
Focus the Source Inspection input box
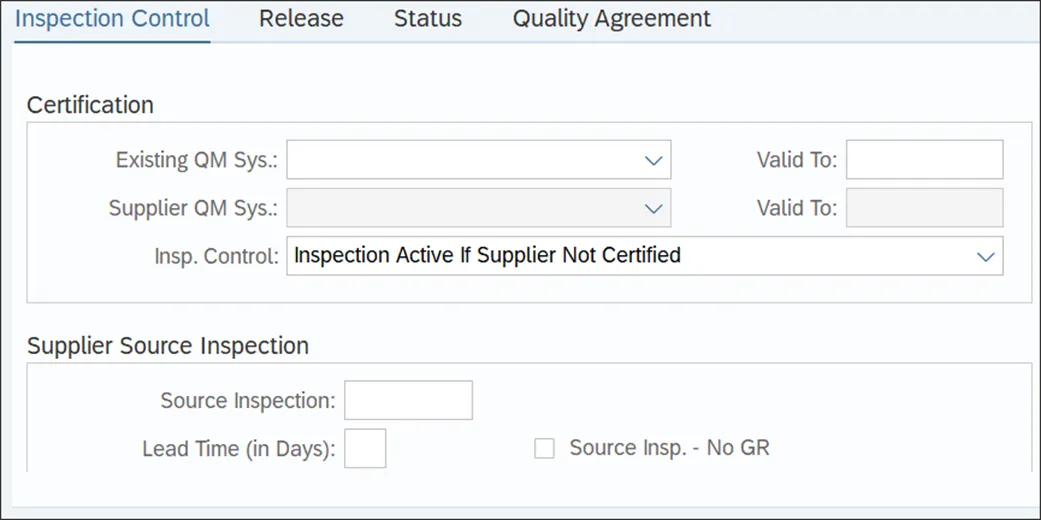tap(408, 400)
